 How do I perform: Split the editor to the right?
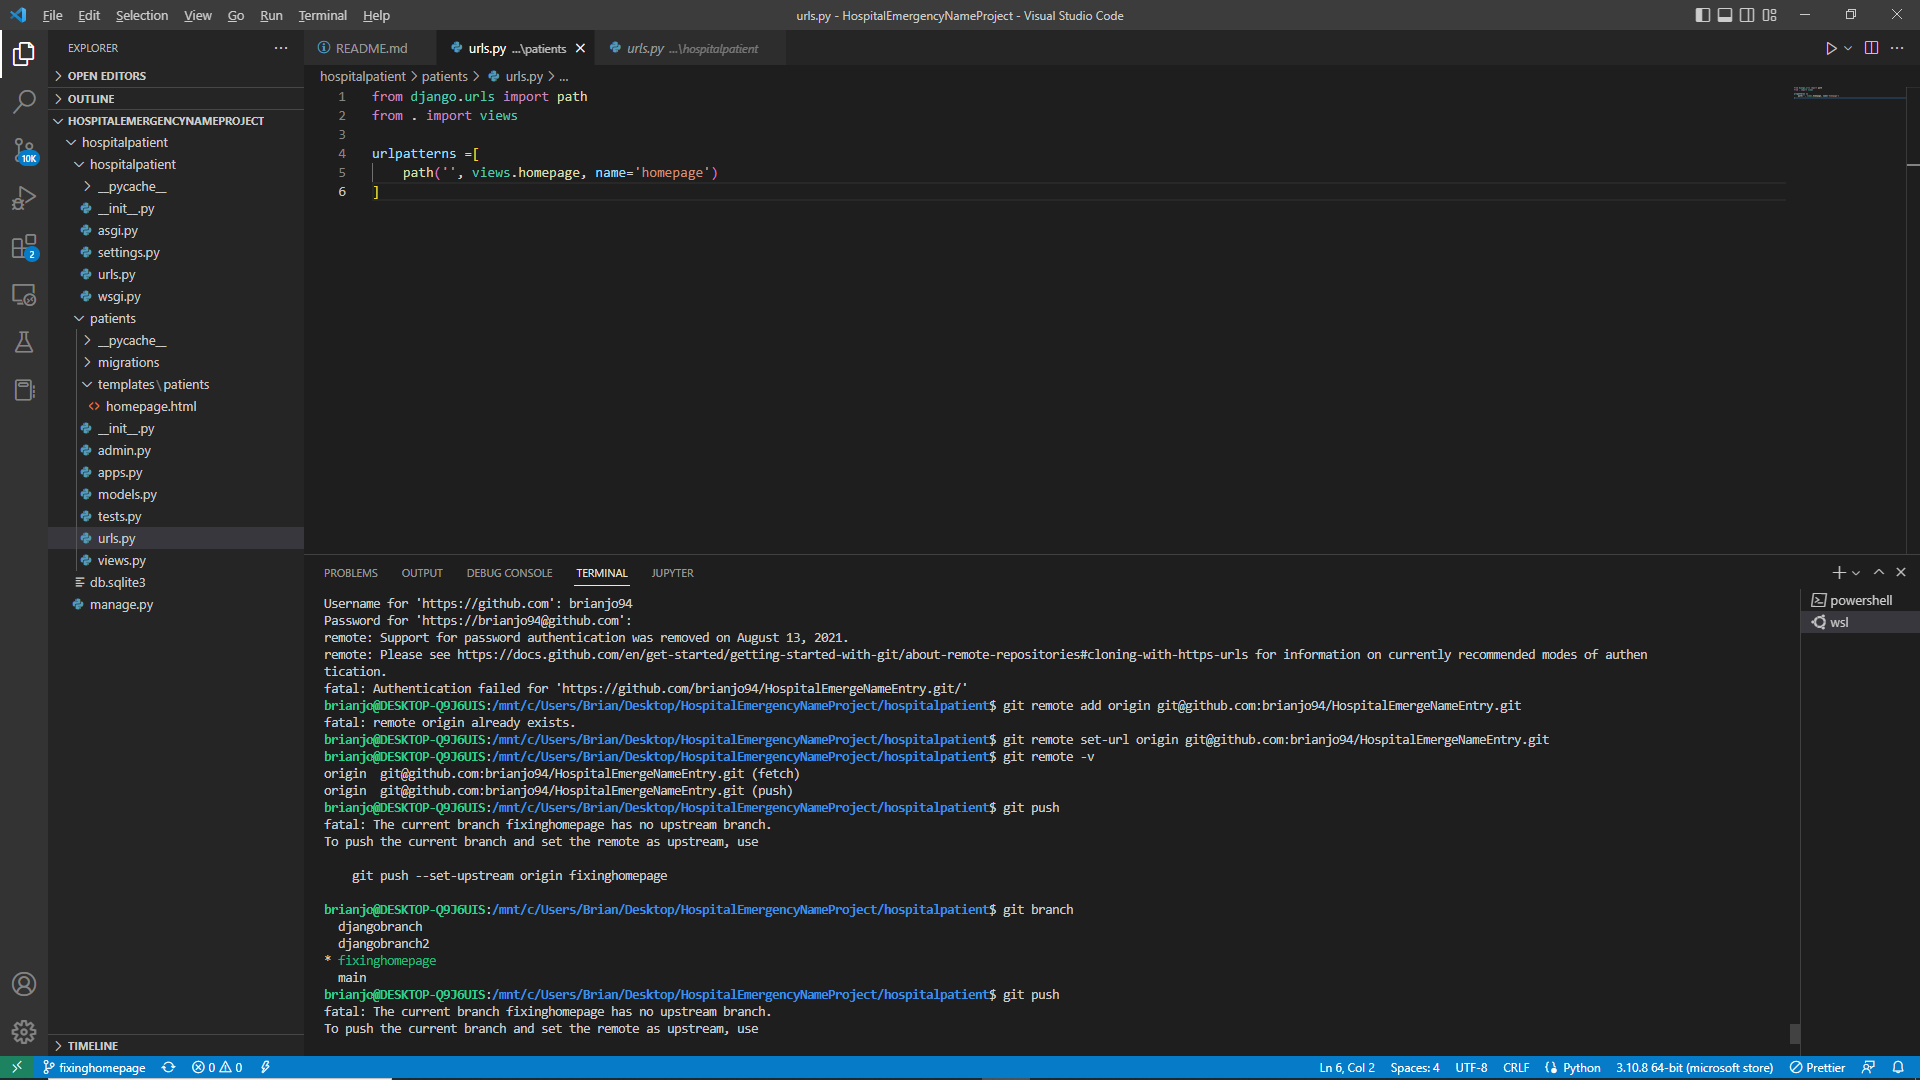[x=1870, y=47]
